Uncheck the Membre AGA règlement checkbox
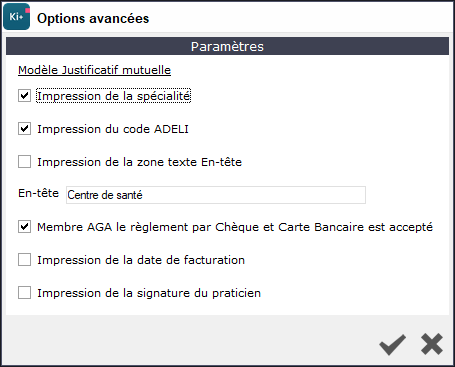The height and width of the screenshot is (367, 455). click(24, 227)
